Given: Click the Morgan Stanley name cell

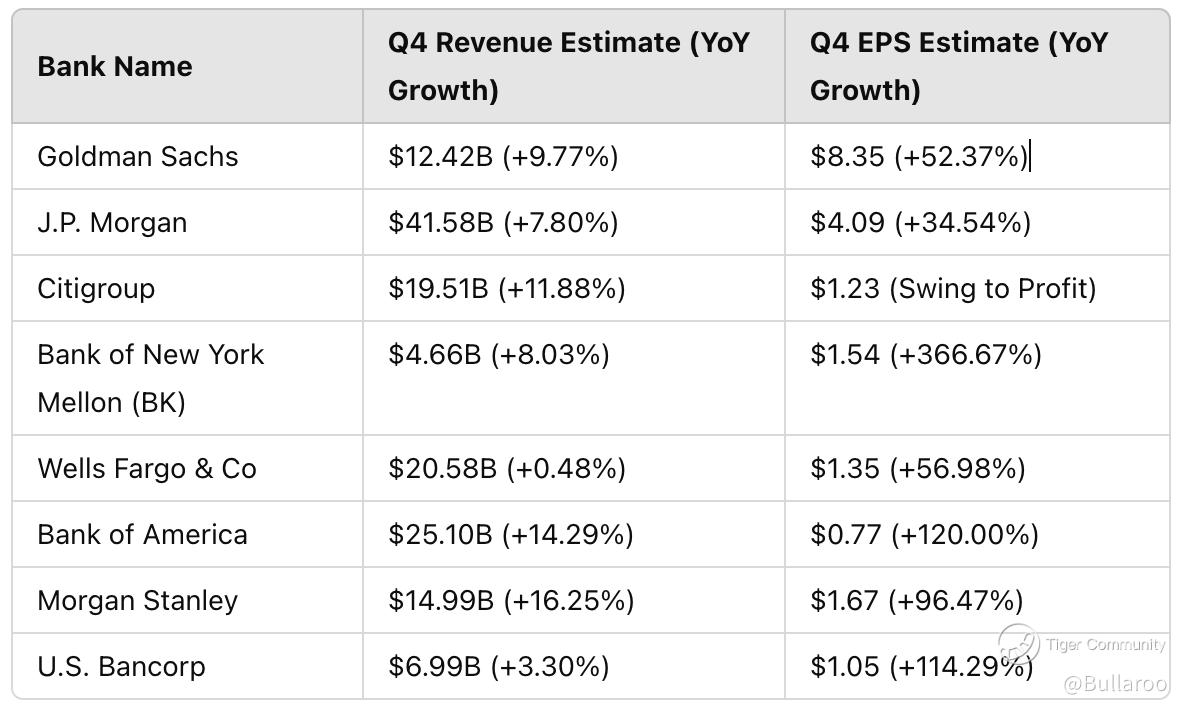Looking at the screenshot, I should coord(137,601).
